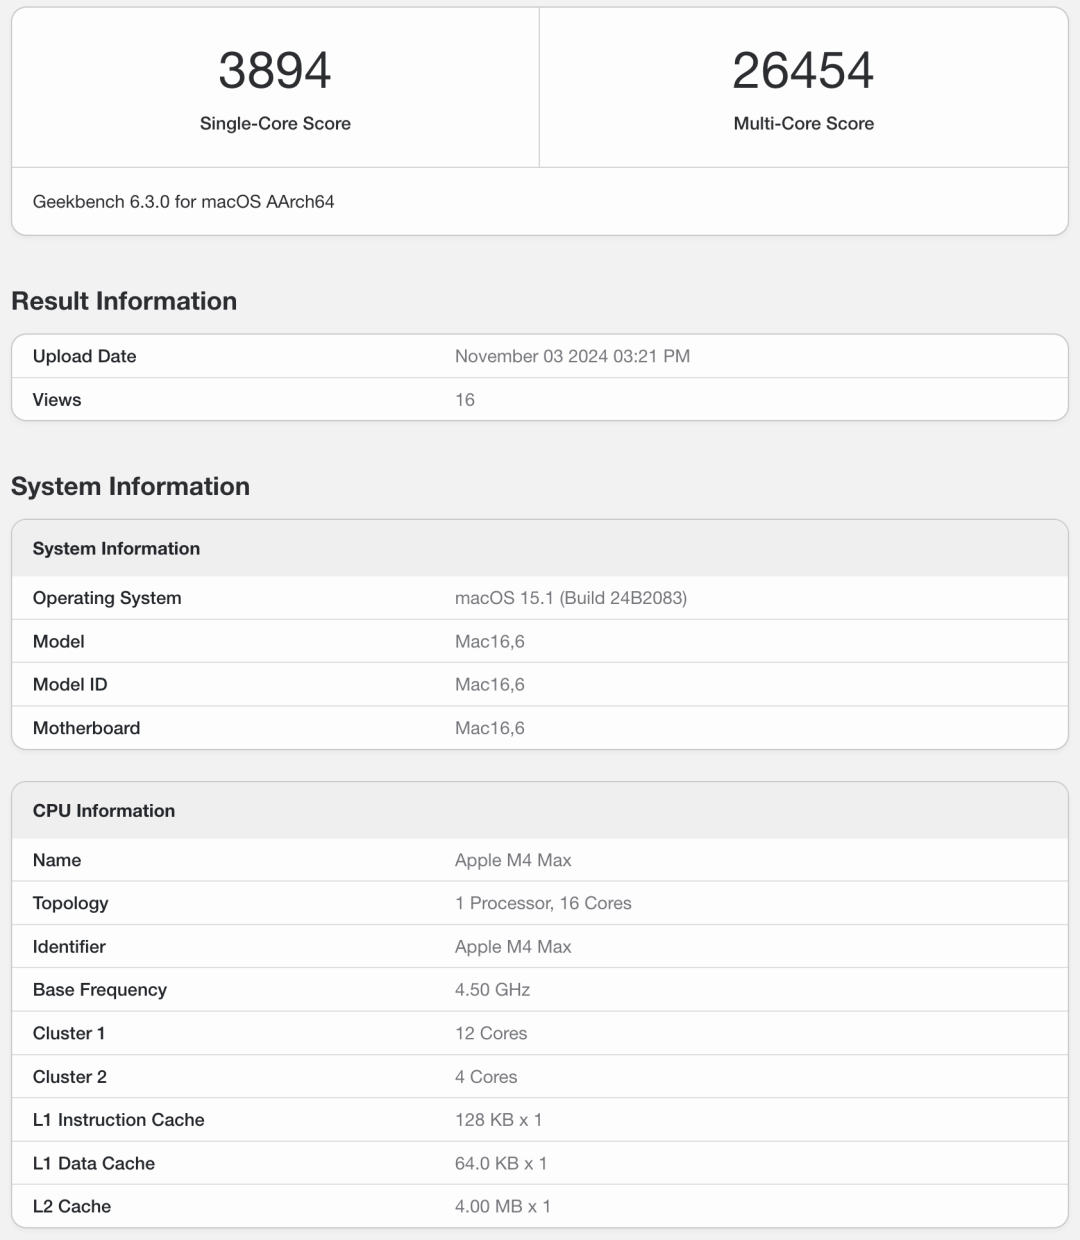The width and height of the screenshot is (1080, 1240).
Task: Click the Model ID row label
Action: coord(70,685)
